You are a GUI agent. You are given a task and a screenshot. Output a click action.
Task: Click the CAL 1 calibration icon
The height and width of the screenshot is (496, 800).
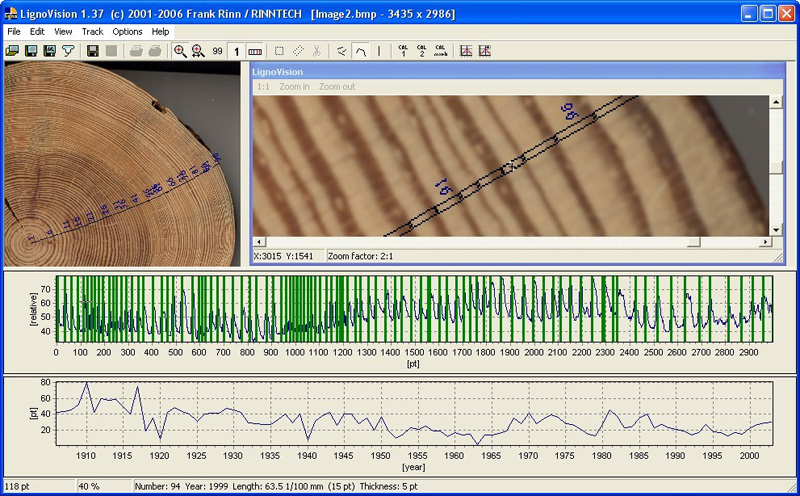(403, 51)
